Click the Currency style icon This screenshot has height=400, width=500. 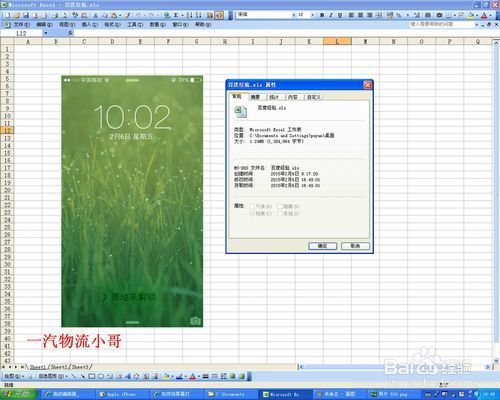[x=390, y=15]
